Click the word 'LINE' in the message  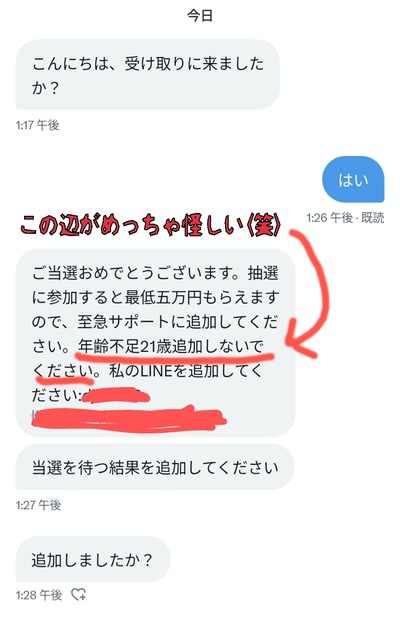pos(157,371)
